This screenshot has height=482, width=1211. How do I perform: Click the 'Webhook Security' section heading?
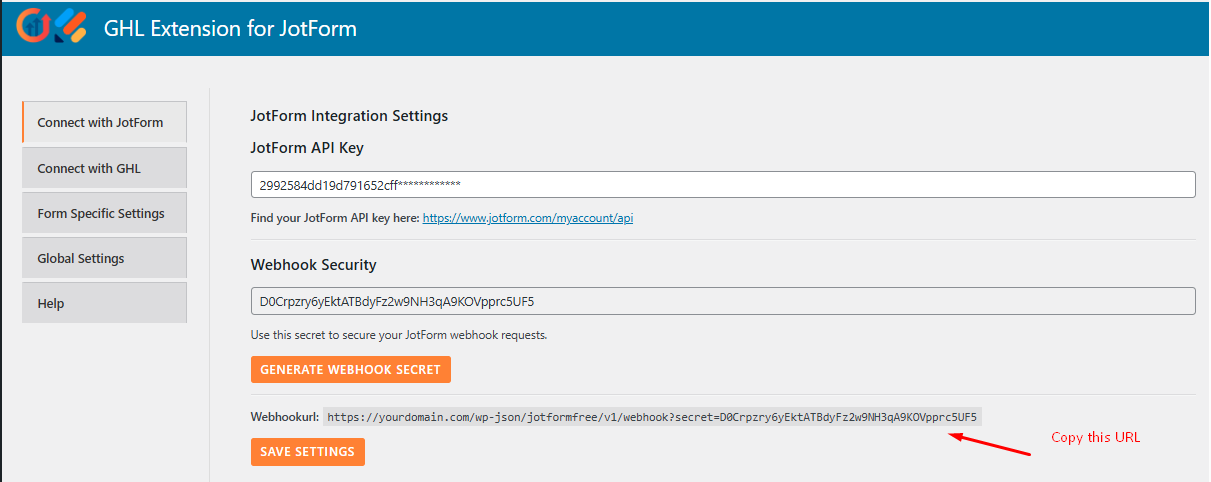point(313,265)
